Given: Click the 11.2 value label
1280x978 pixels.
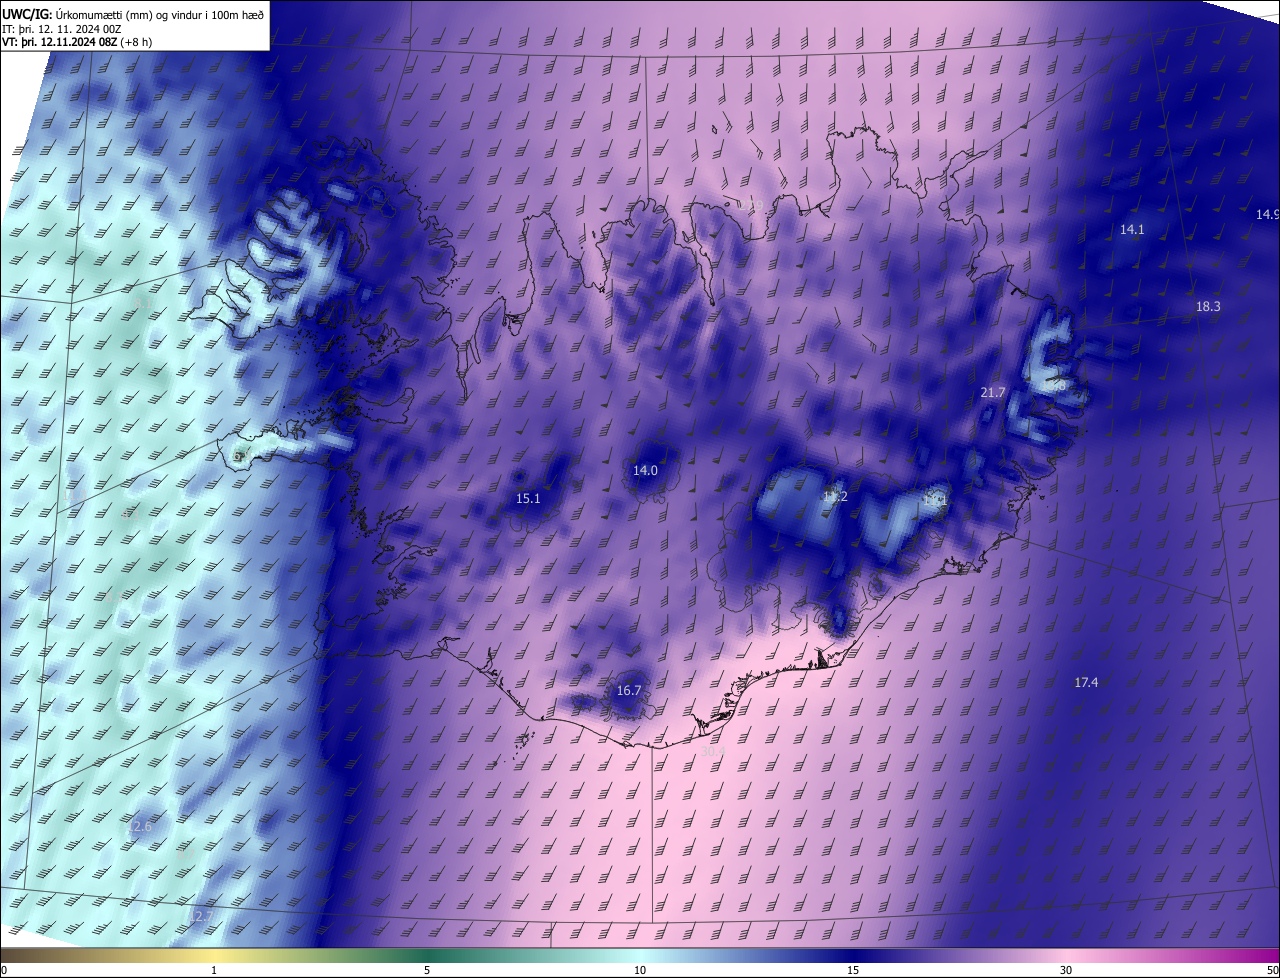Looking at the screenshot, I should coord(834,496).
